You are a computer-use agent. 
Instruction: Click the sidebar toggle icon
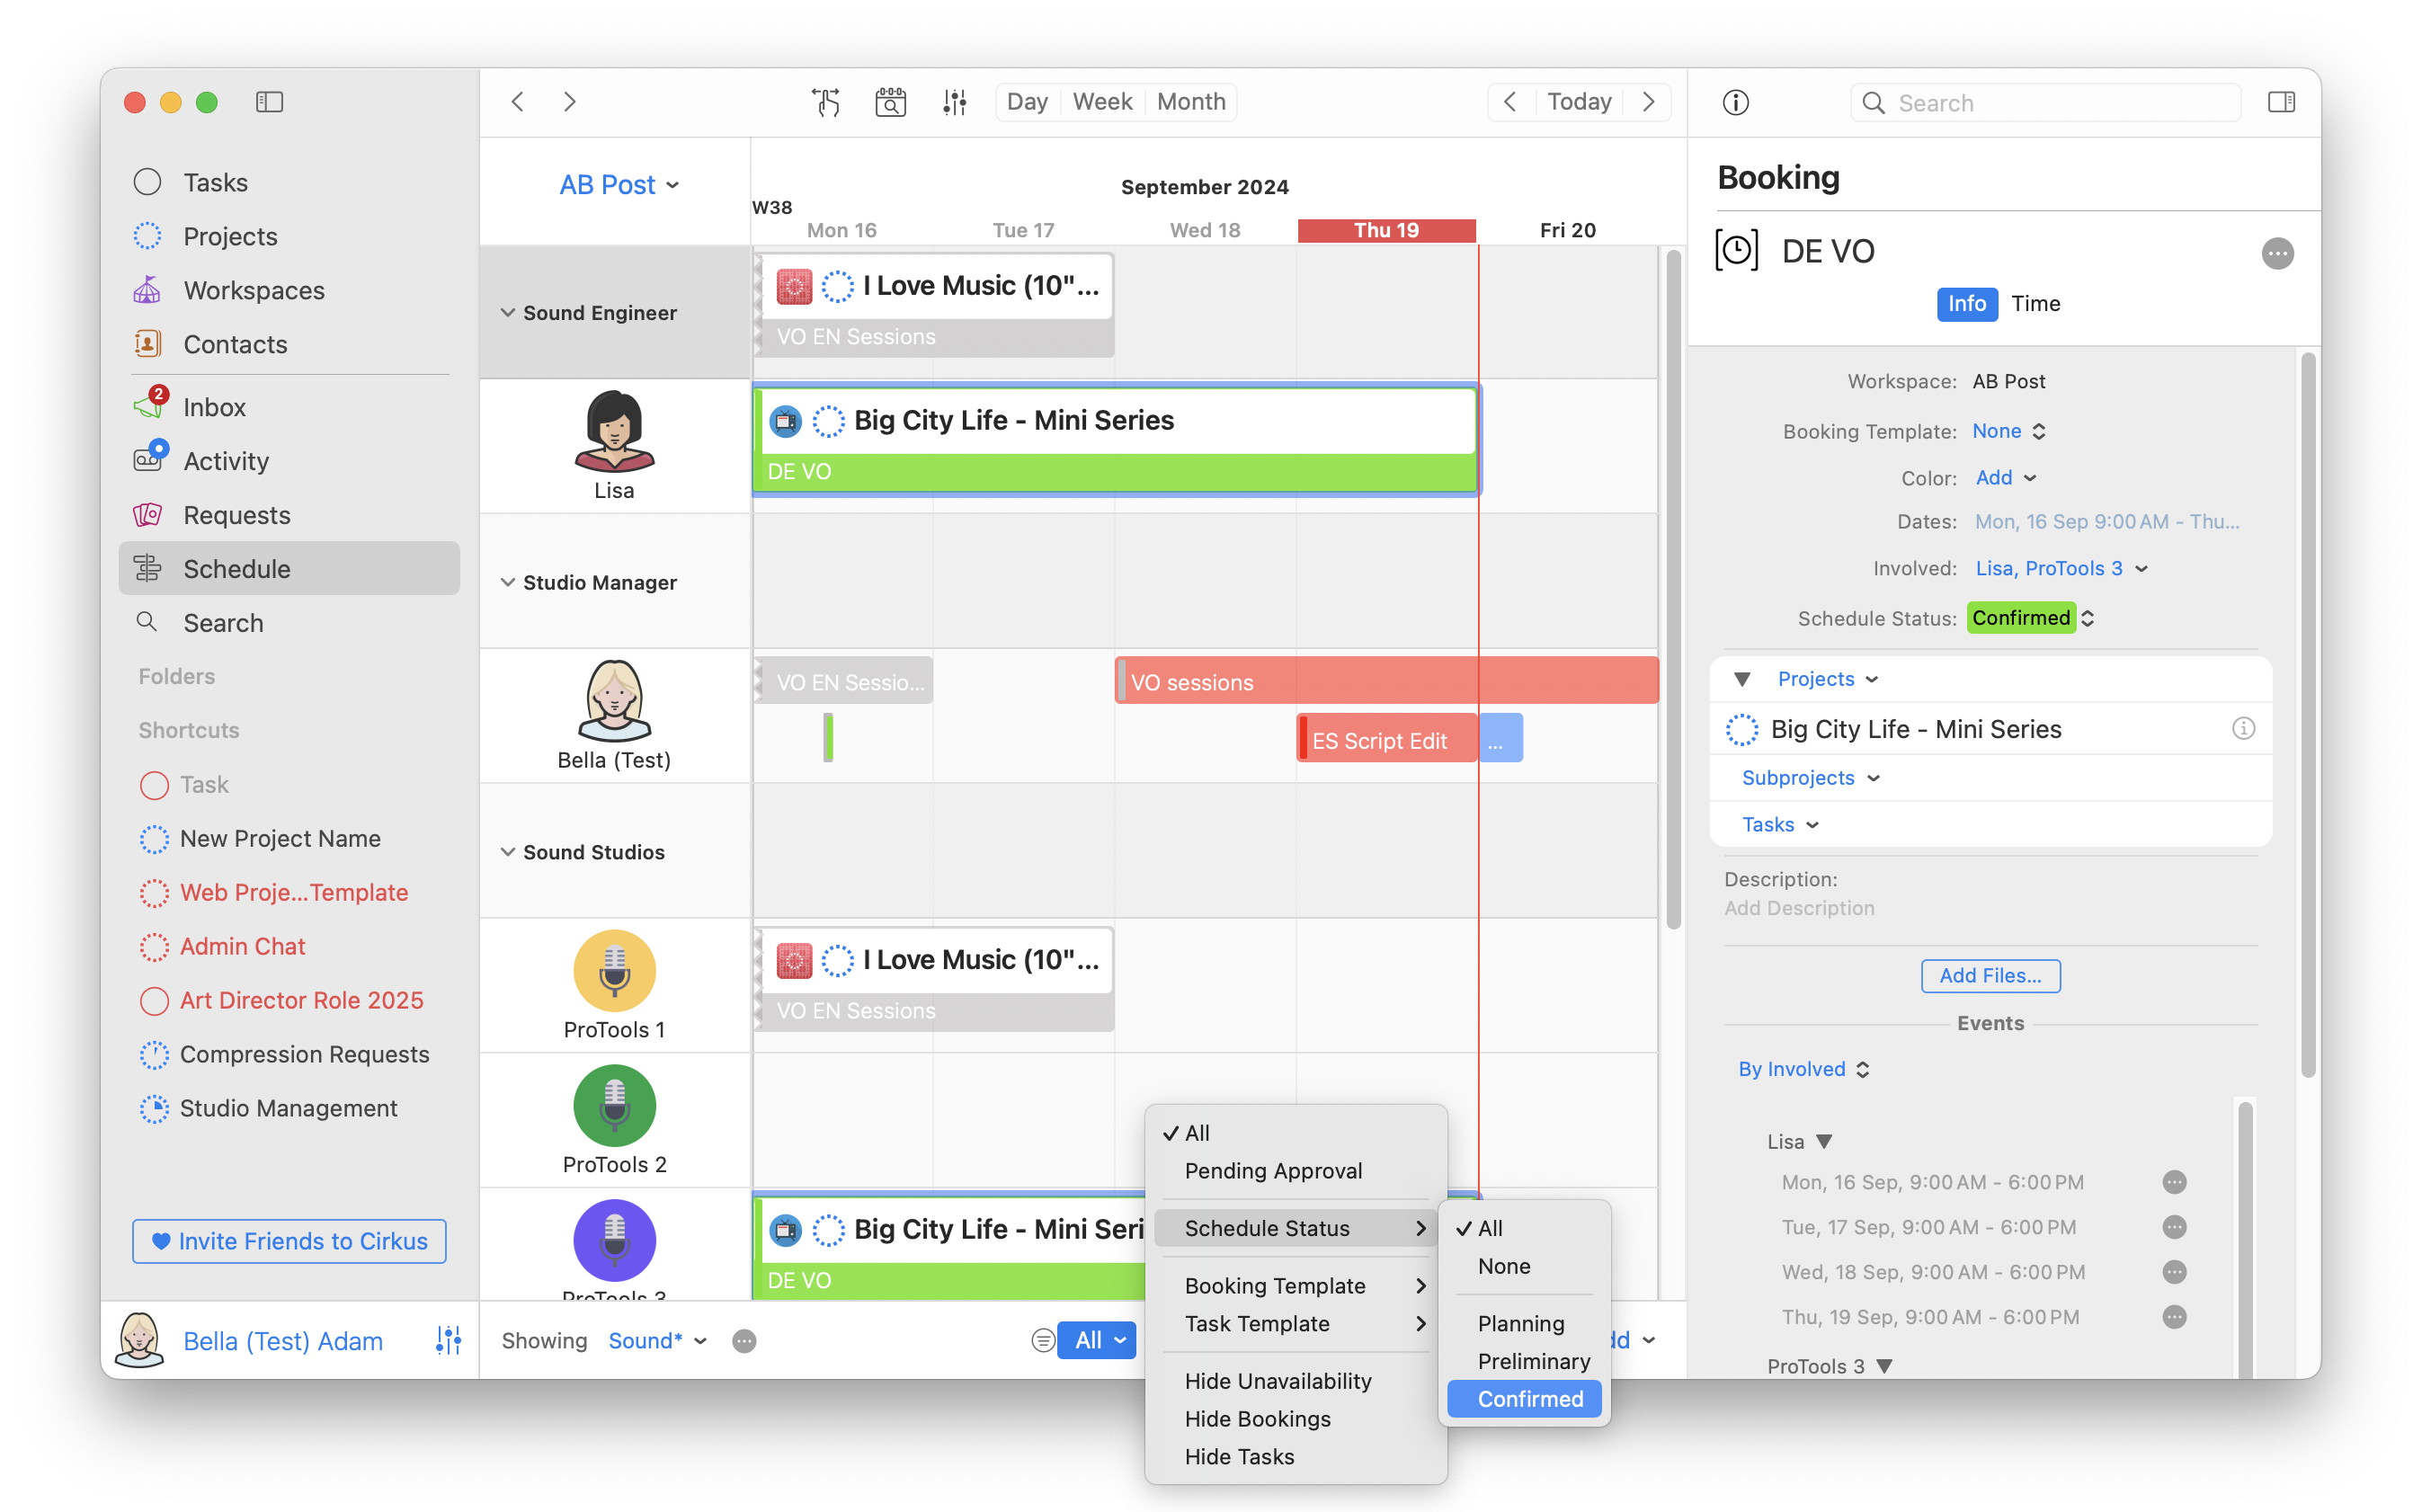tap(269, 102)
